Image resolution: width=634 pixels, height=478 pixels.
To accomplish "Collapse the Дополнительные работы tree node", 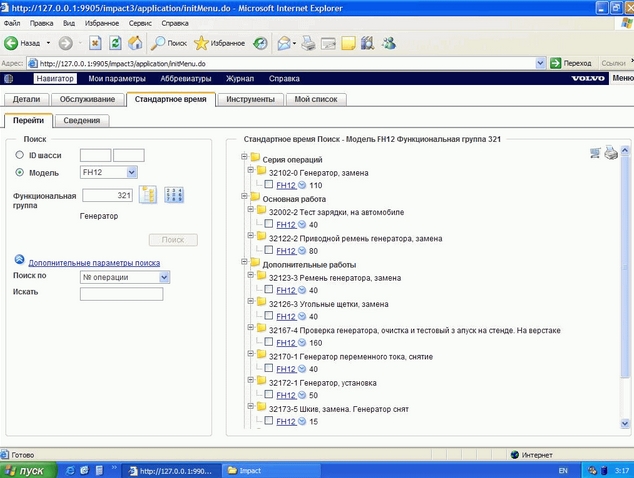I will [x=244, y=262].
